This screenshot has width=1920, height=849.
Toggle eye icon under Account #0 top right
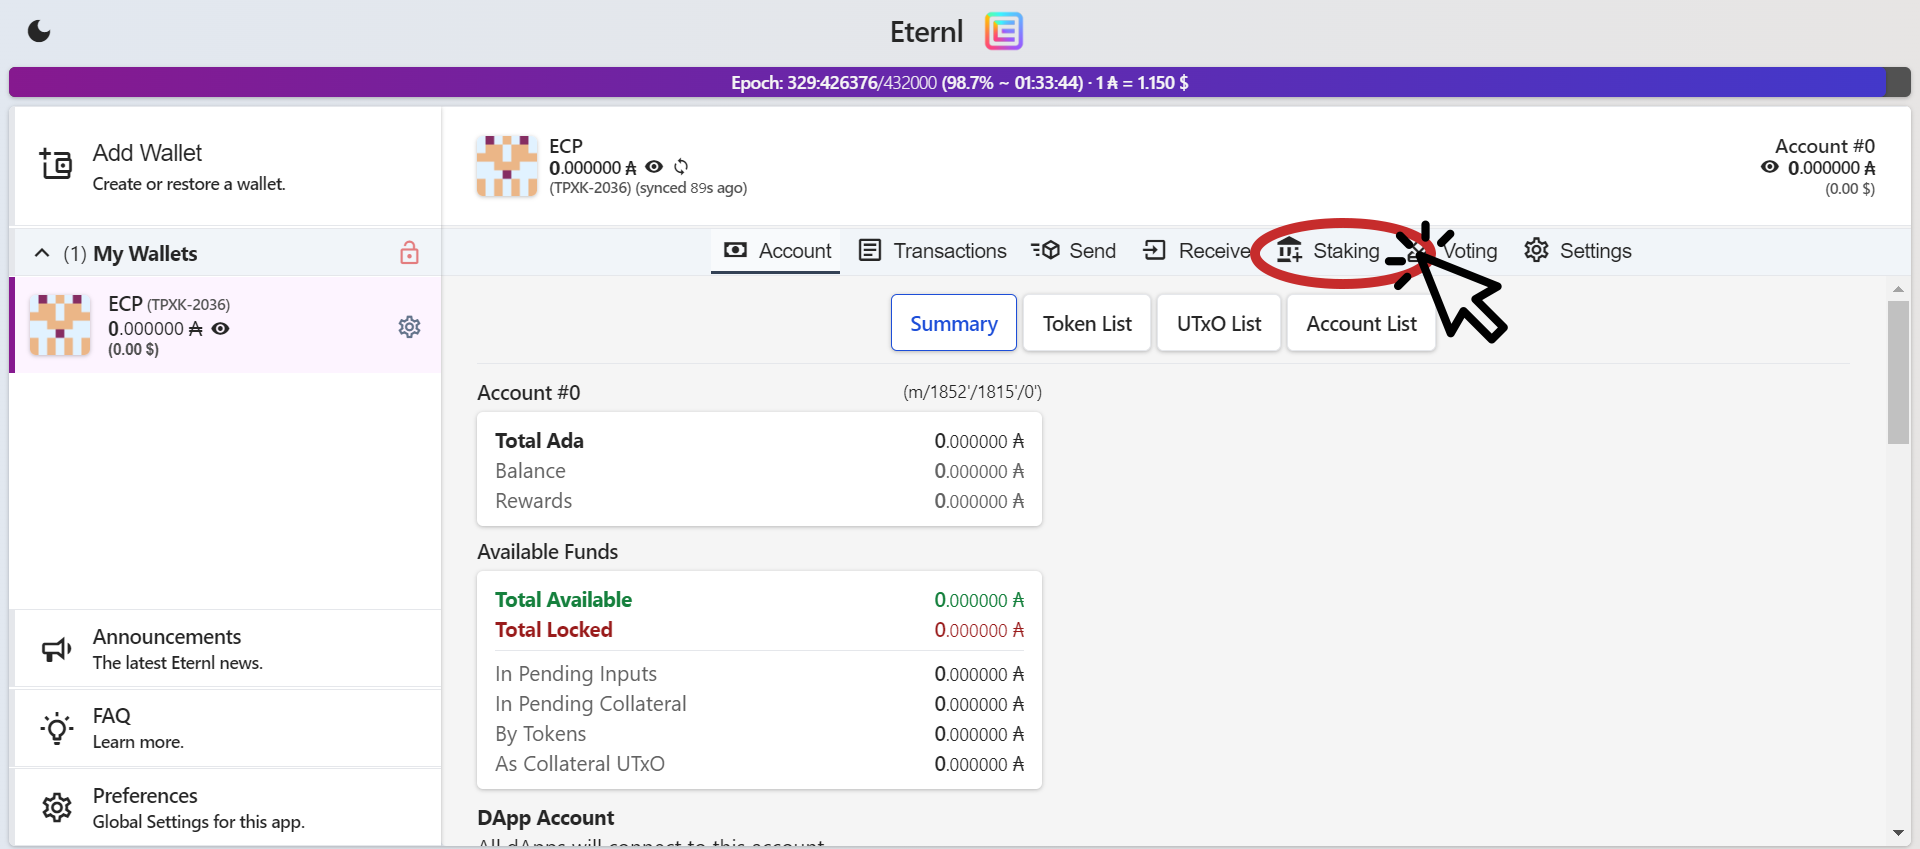click(1770, 167)
